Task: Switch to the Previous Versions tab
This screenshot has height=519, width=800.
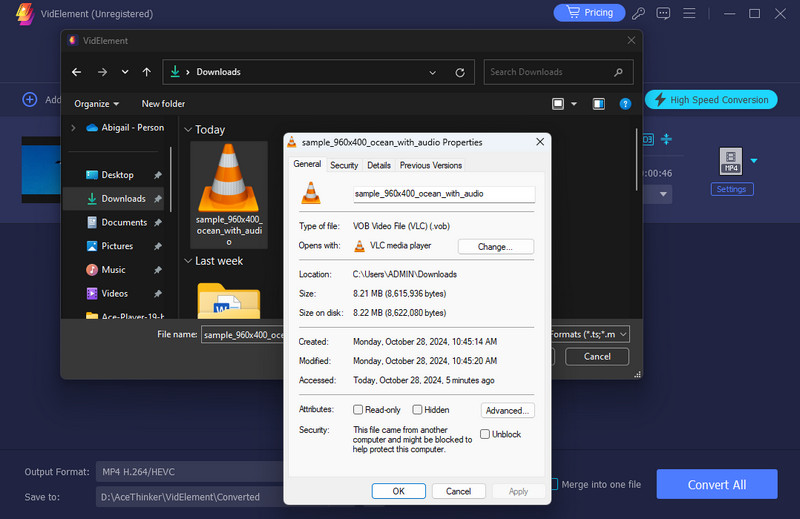Action: tap(431, 165)
